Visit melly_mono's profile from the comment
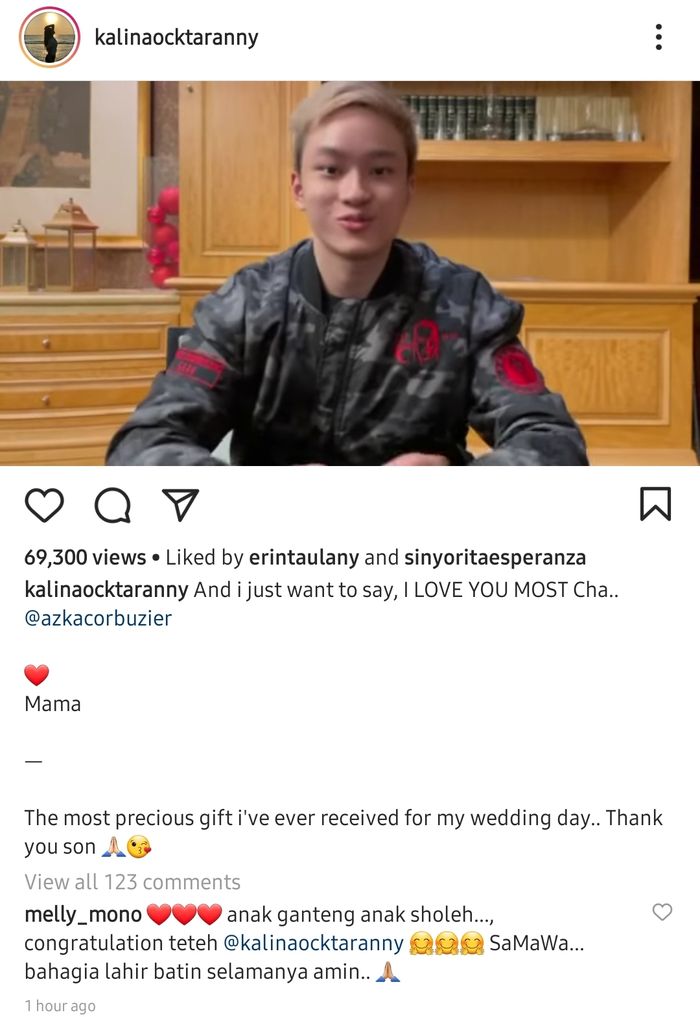 tap(83, 915)
